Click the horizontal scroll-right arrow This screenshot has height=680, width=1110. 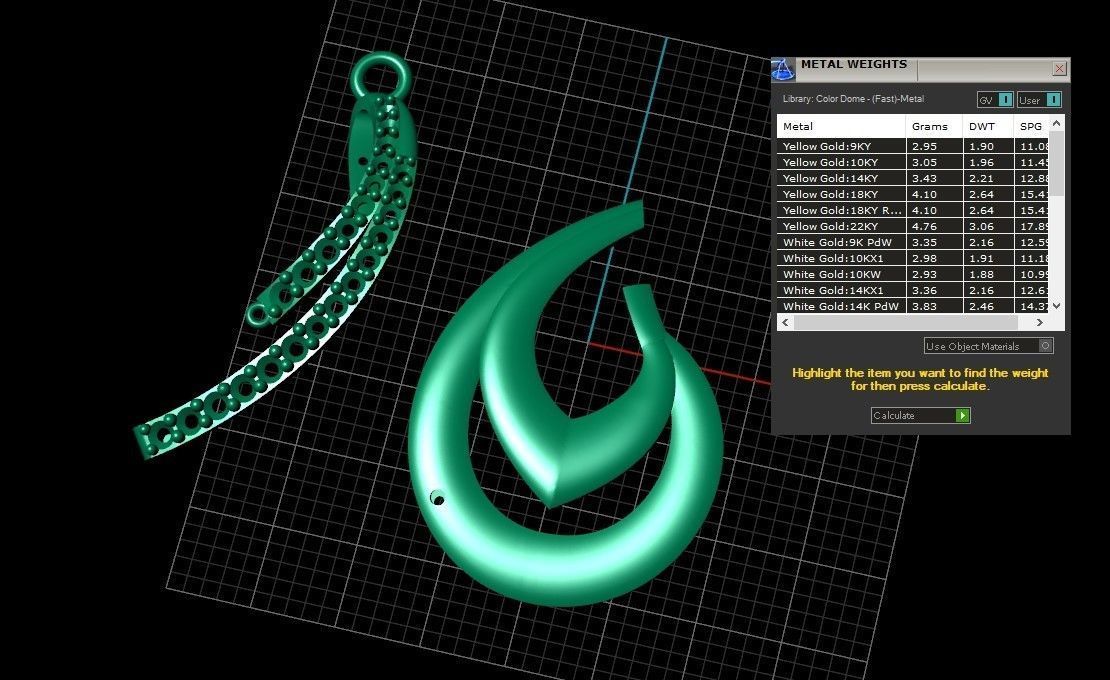coord(1039,323)
